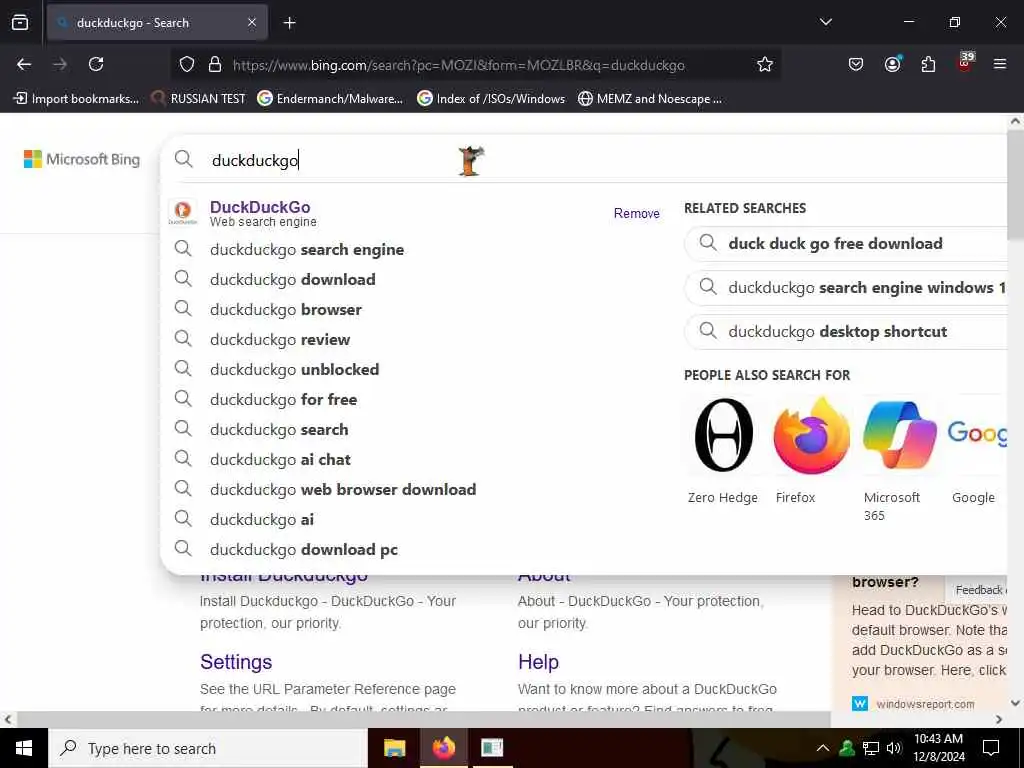Open Windows Start menu
This screenshot has width=1024, height=768.
[24, 748]
